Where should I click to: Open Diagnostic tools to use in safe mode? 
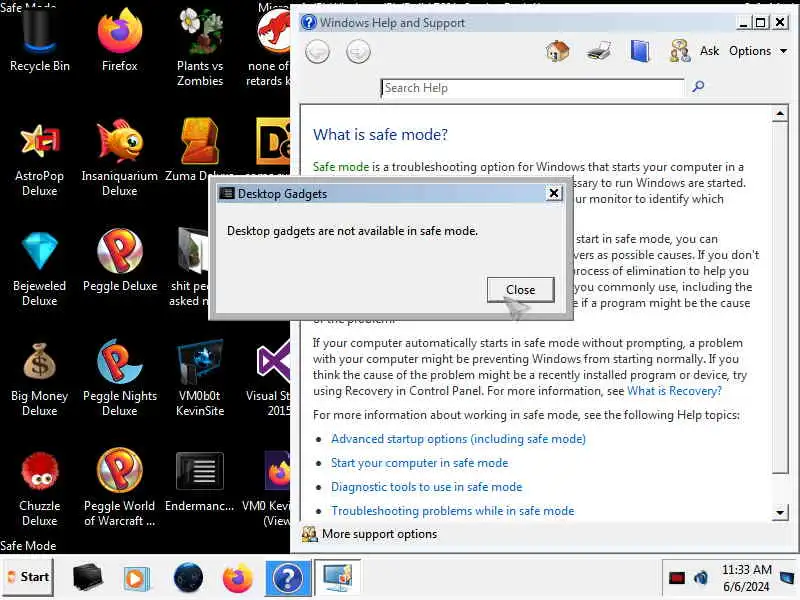coord(427,487)
